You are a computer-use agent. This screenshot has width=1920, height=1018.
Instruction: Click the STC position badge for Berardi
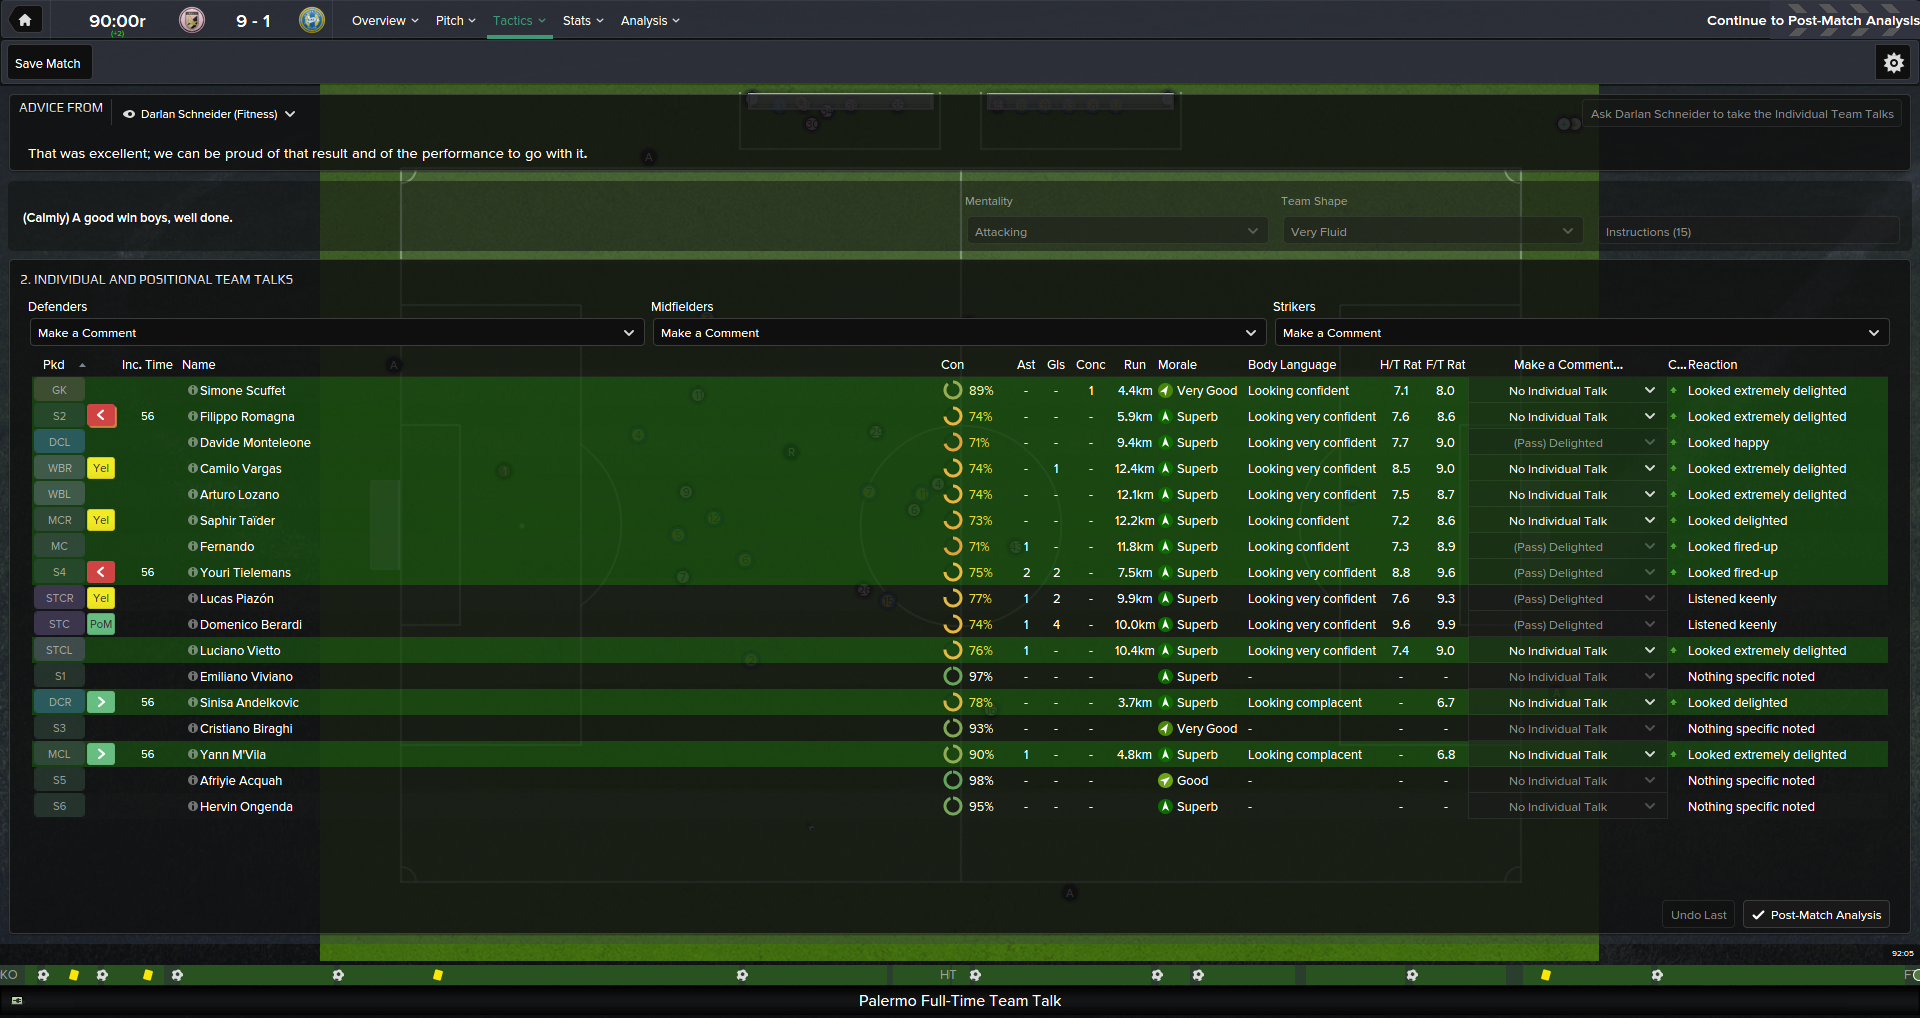(59, 624)
